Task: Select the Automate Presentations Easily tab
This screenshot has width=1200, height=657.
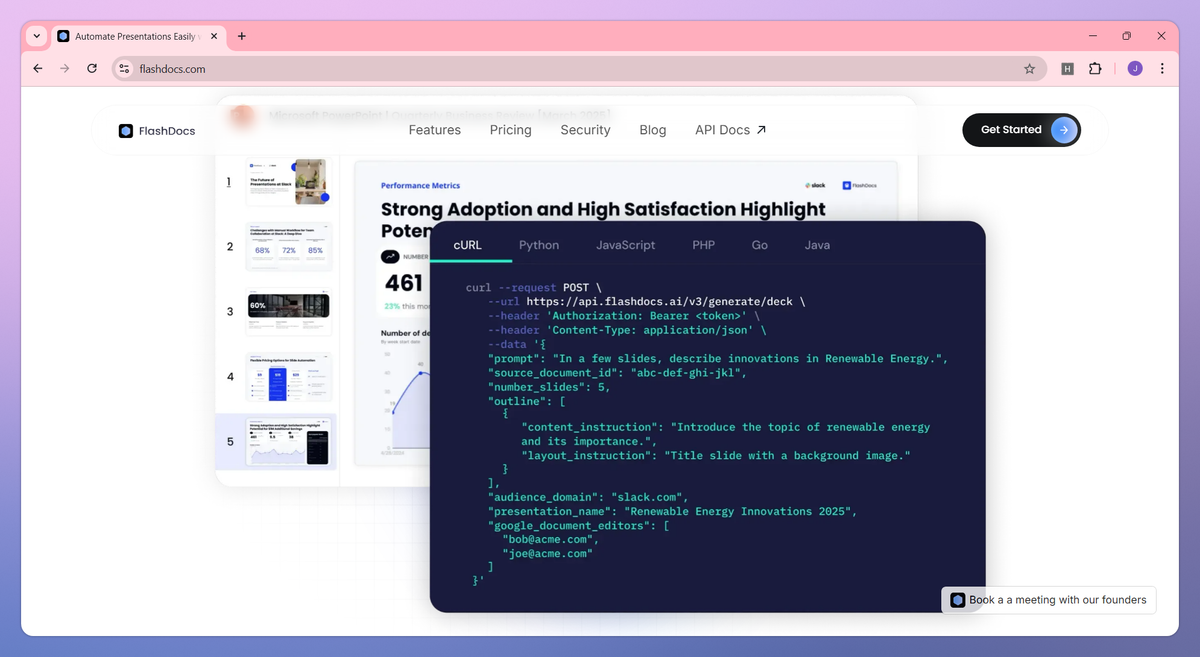Action: [138, 36]
